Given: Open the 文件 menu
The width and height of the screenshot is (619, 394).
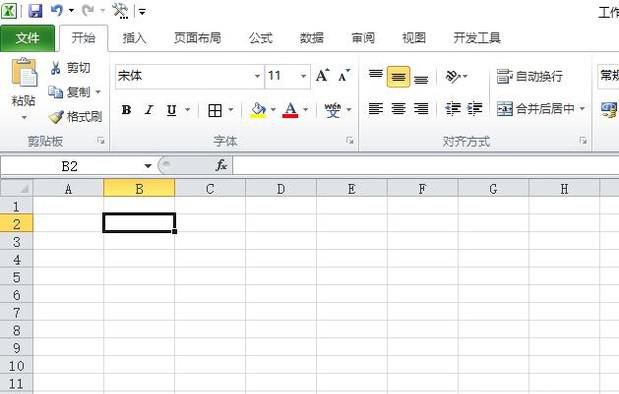Looking at the screenshot, I should (28, 38).
